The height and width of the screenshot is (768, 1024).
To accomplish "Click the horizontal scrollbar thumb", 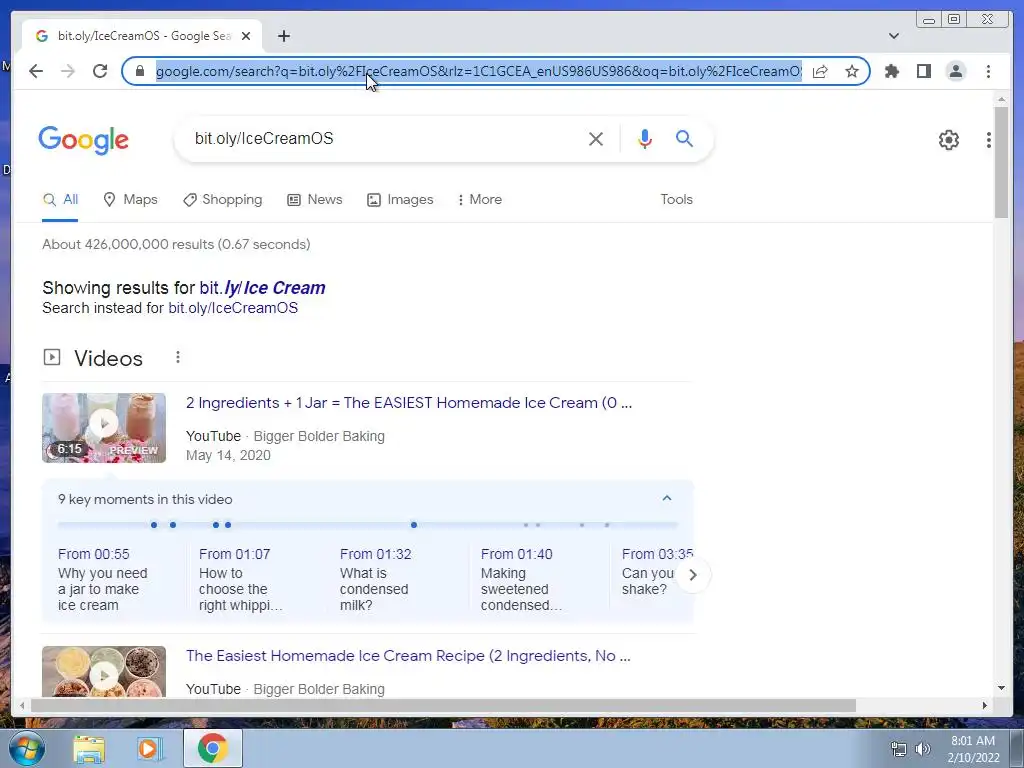I will 443,706.
